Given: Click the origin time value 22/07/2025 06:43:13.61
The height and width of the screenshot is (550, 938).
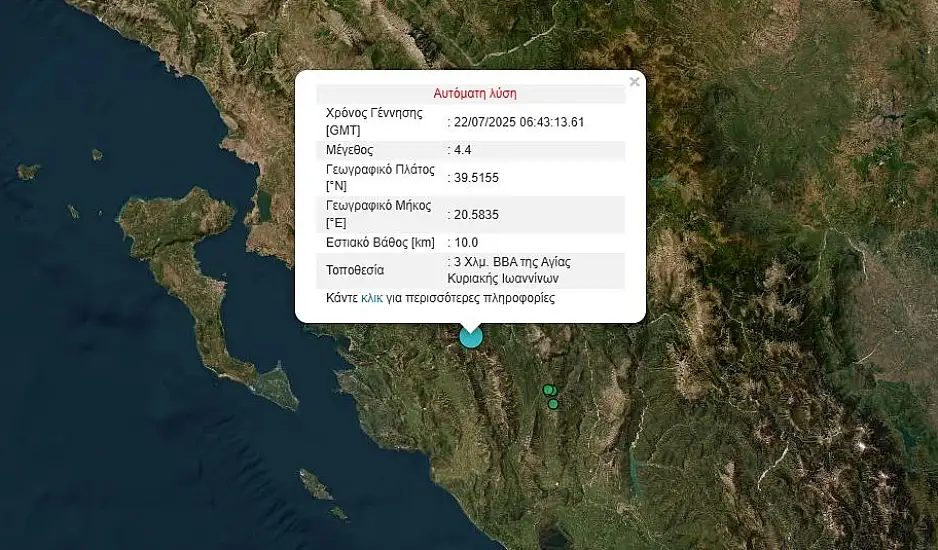Looking at the screenshot, I should coord(518,122).
